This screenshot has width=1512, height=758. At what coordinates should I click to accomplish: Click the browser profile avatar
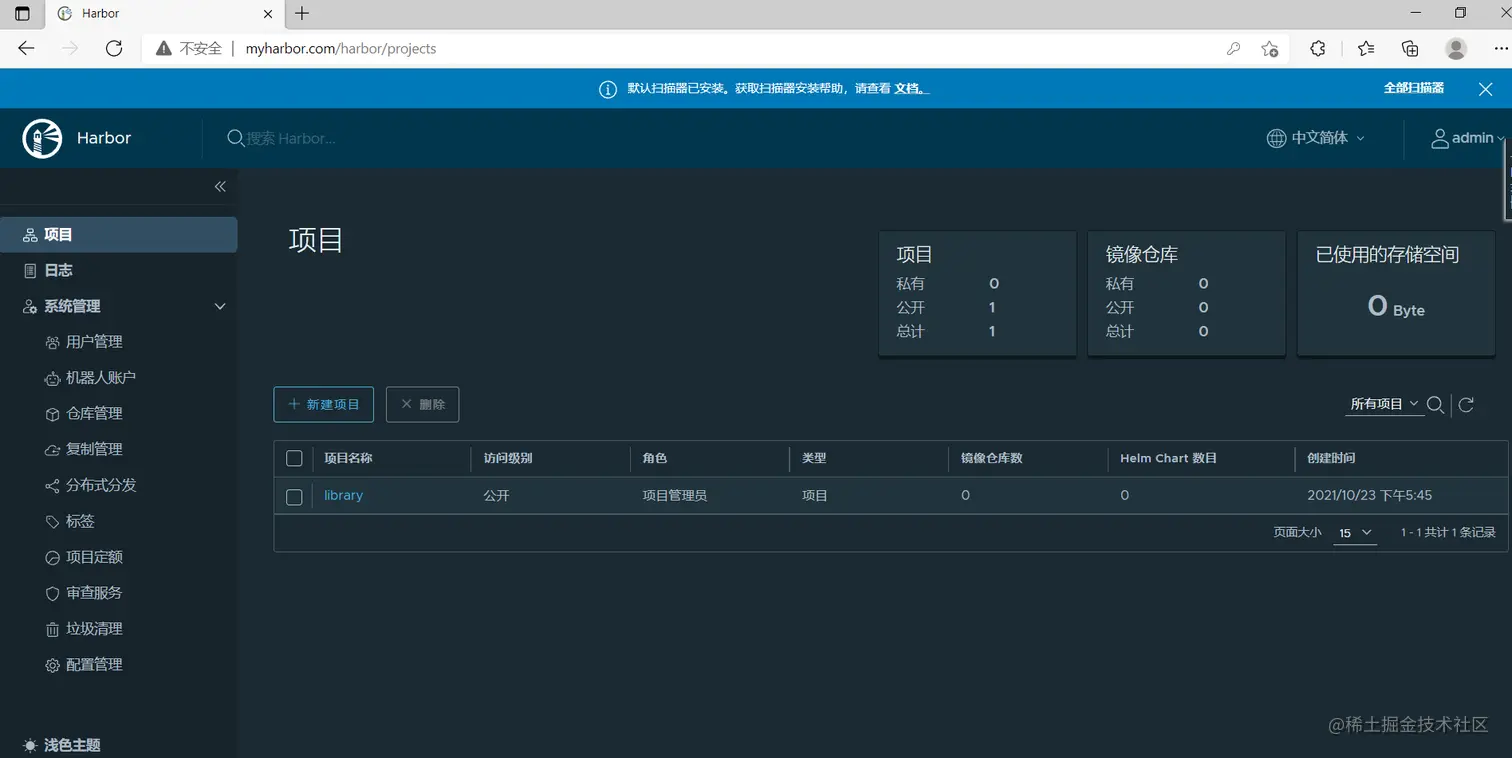[1456, 48]
